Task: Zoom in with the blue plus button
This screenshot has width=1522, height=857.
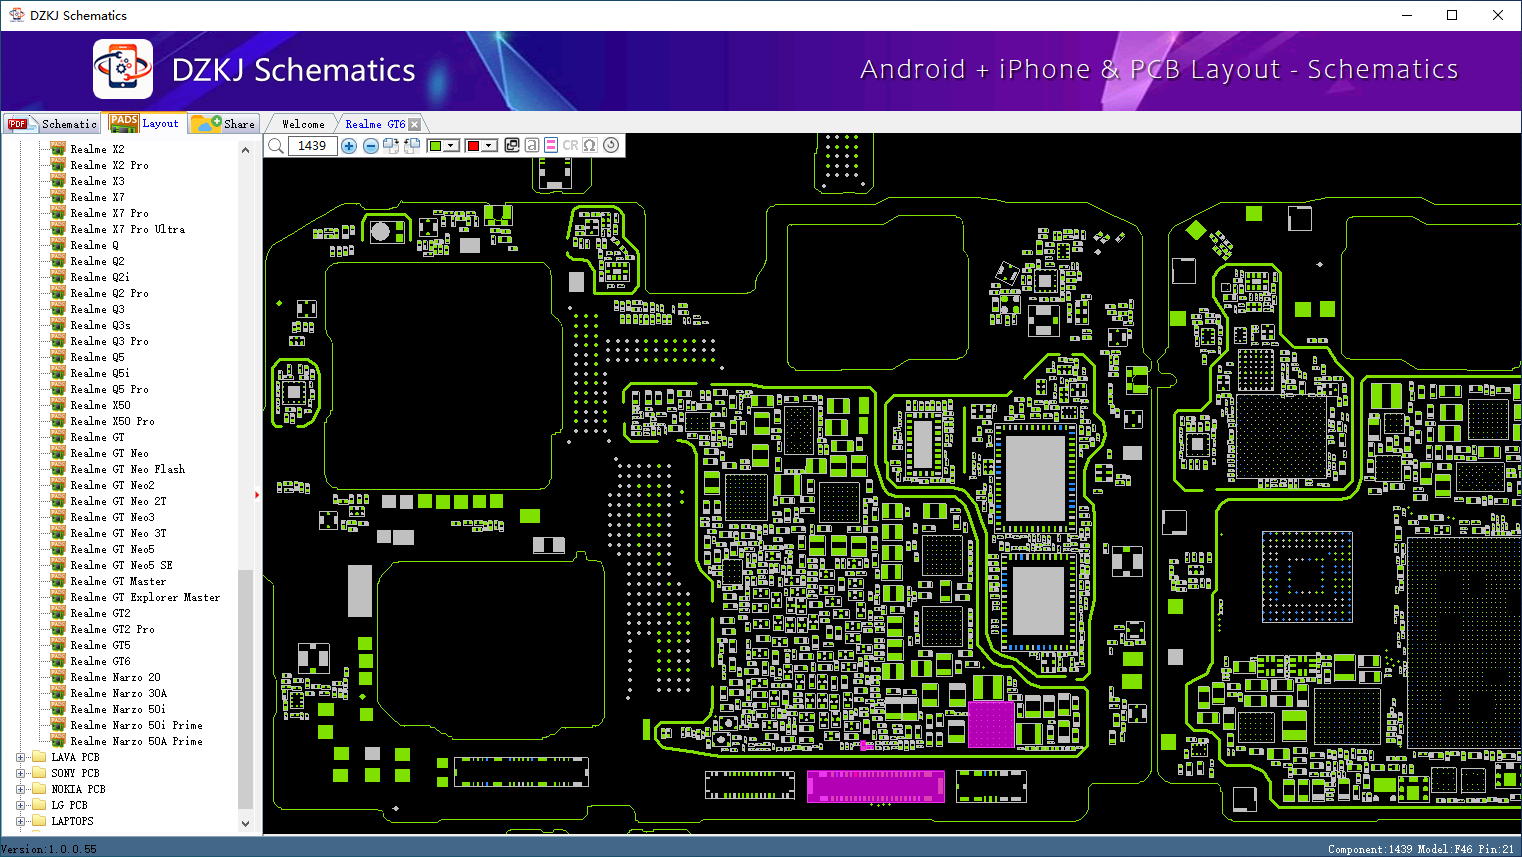Action: click(x=349, y=146)
